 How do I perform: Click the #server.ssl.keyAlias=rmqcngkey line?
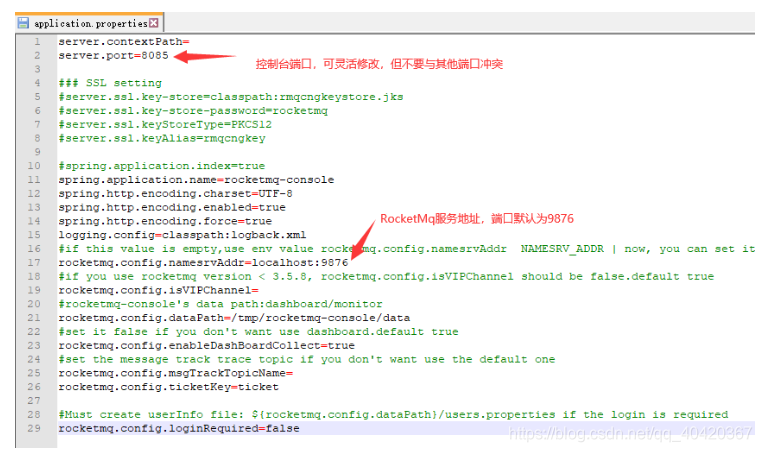click(x=162, y=139)
